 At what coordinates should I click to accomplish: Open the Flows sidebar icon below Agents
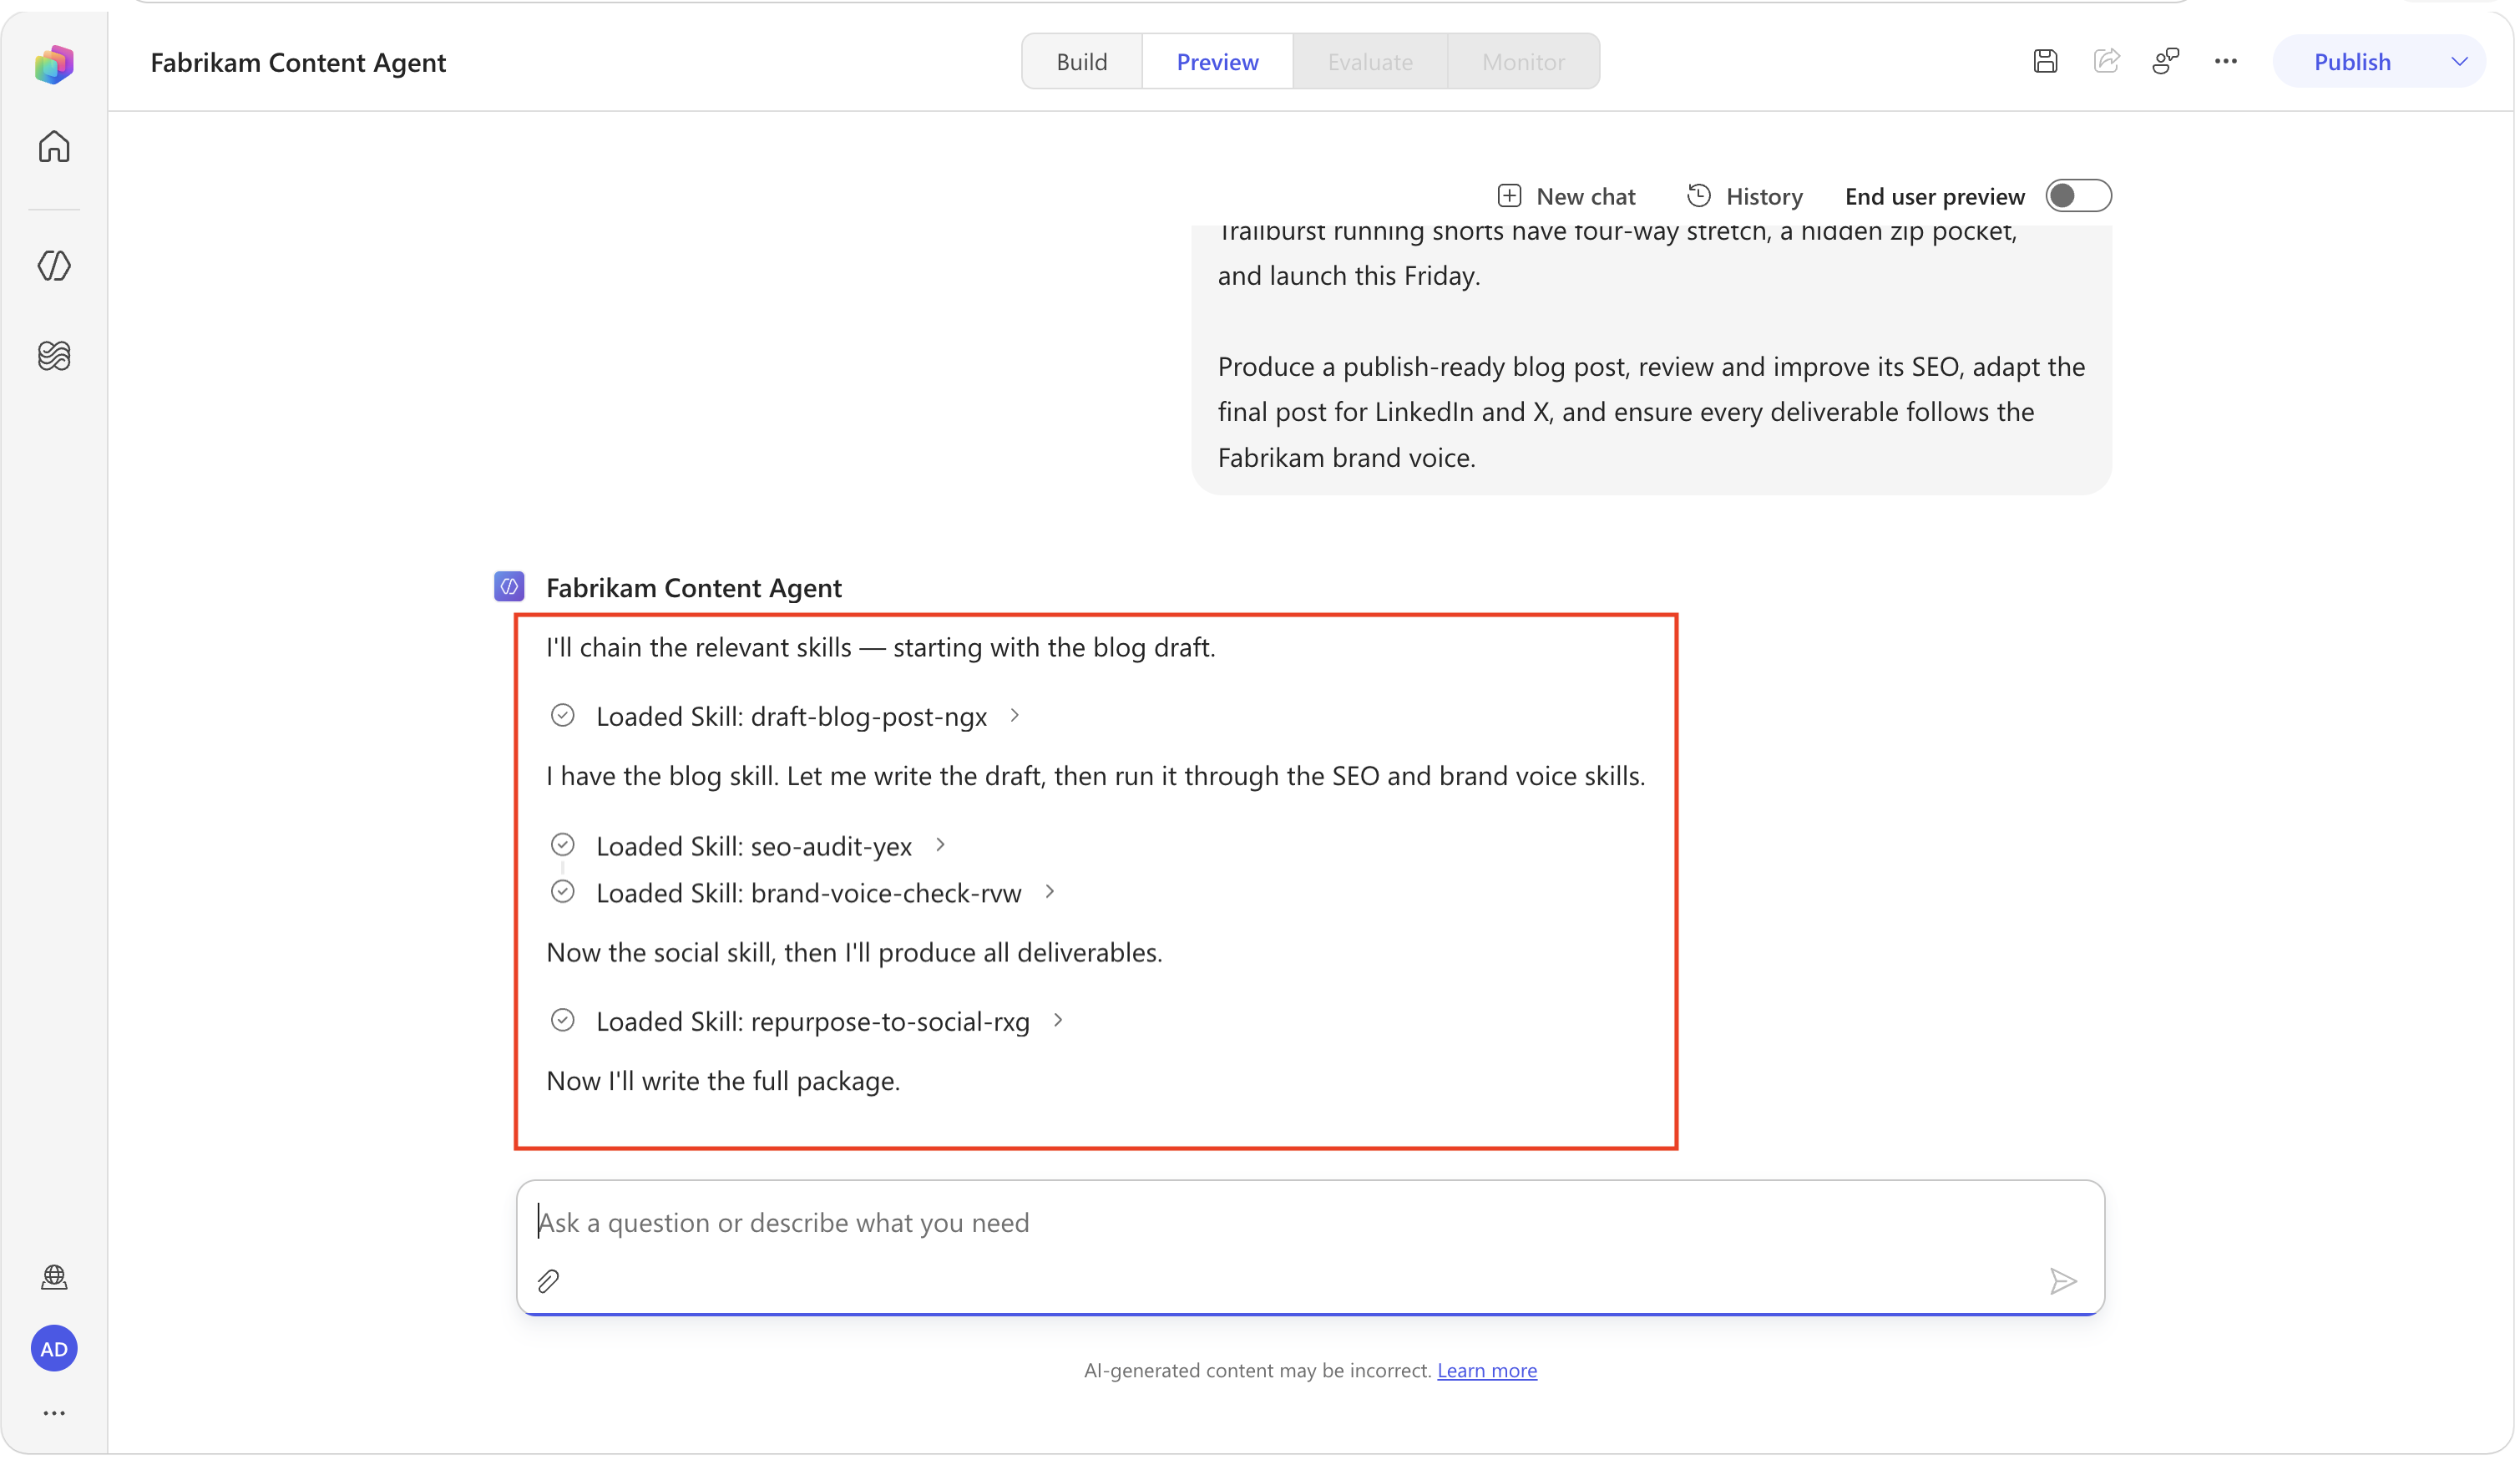coord(54,356)
